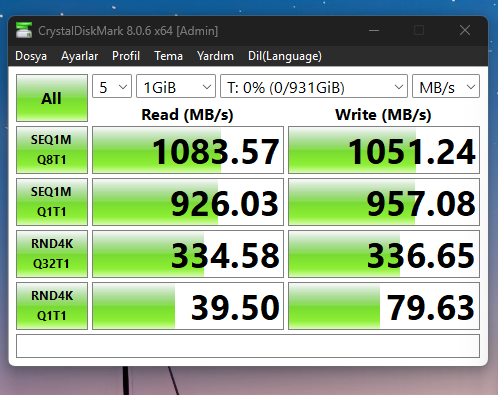This screenshot has width=498, height=395.
Task: Close the CrystalDiskMark window
Action: [x=465, y=31]
